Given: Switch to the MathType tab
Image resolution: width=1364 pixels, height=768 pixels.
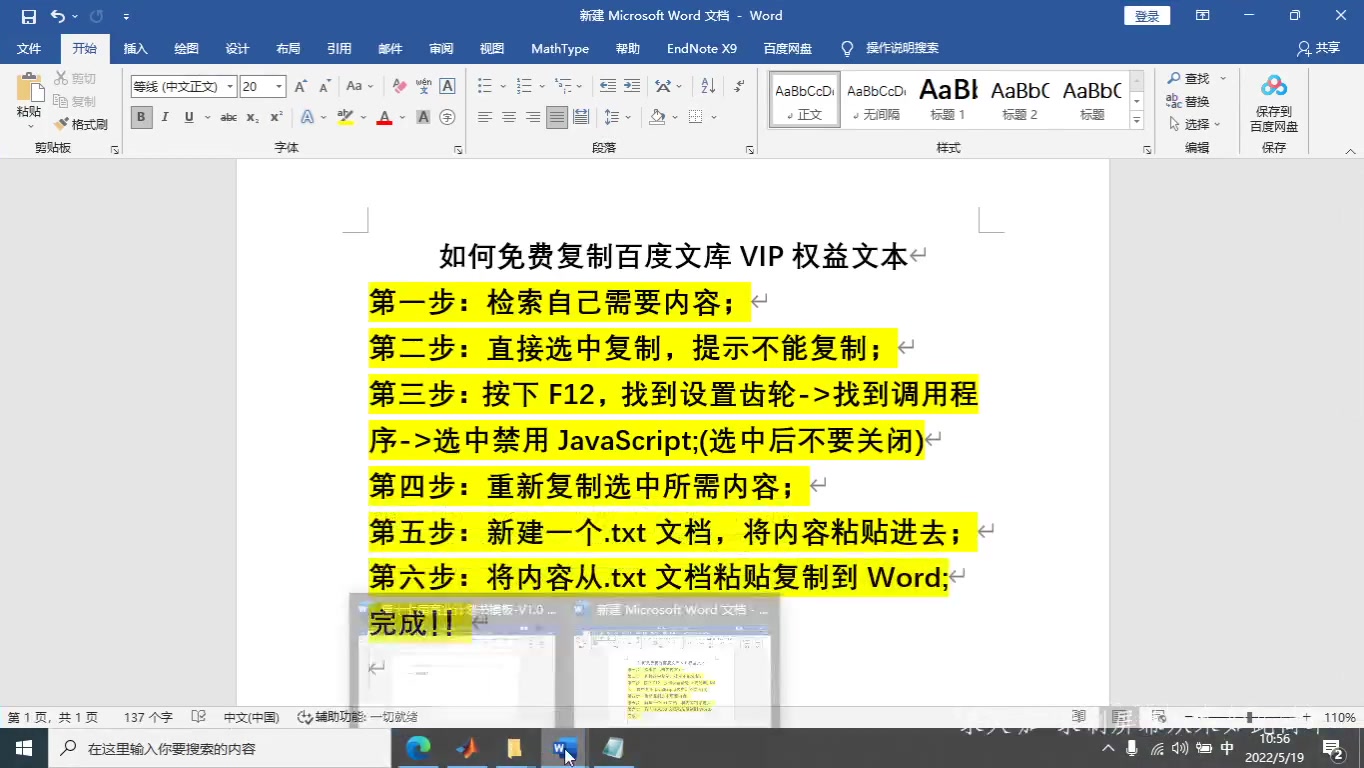Looking at the screenshot, I should tap(560, 48).
